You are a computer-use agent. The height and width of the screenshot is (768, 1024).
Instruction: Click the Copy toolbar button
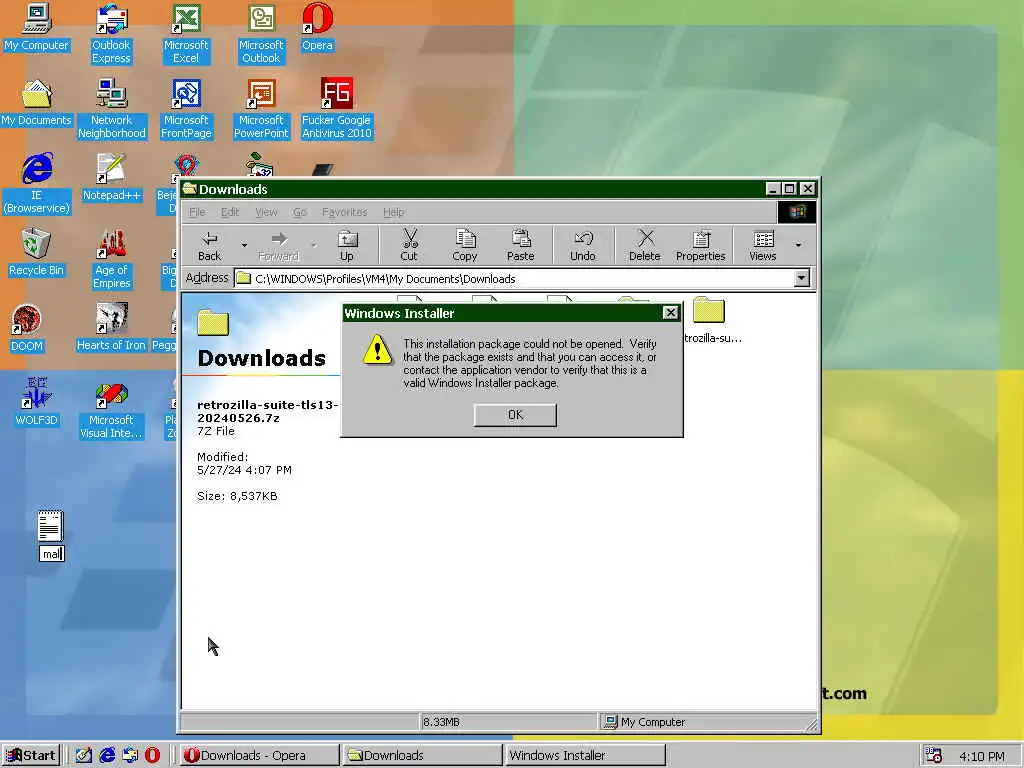coord(464,246)
